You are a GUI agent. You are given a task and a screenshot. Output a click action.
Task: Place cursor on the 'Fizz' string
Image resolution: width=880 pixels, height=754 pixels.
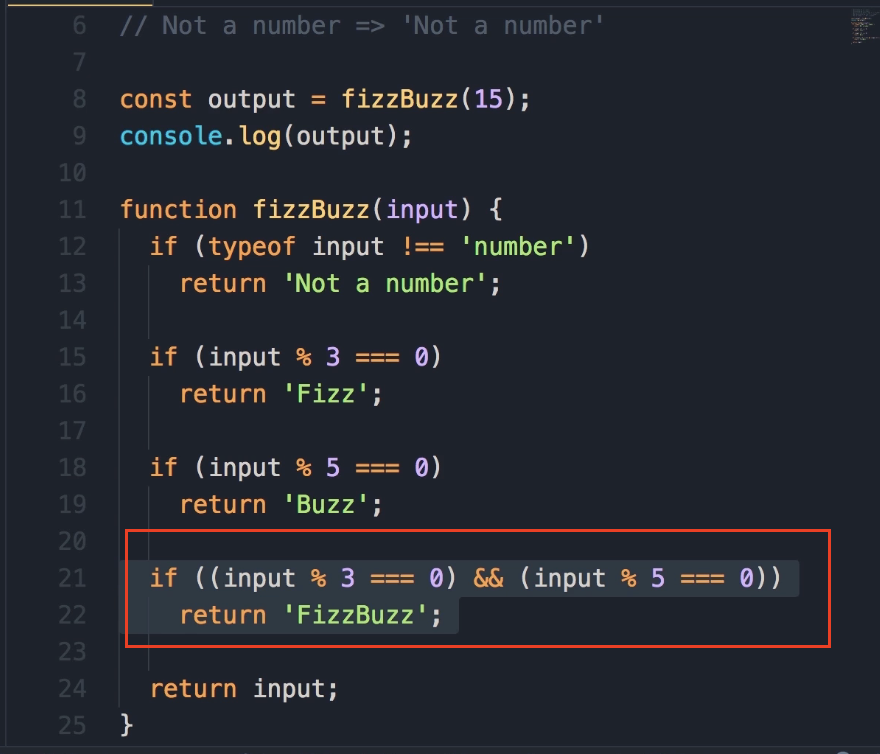point(325,394)
